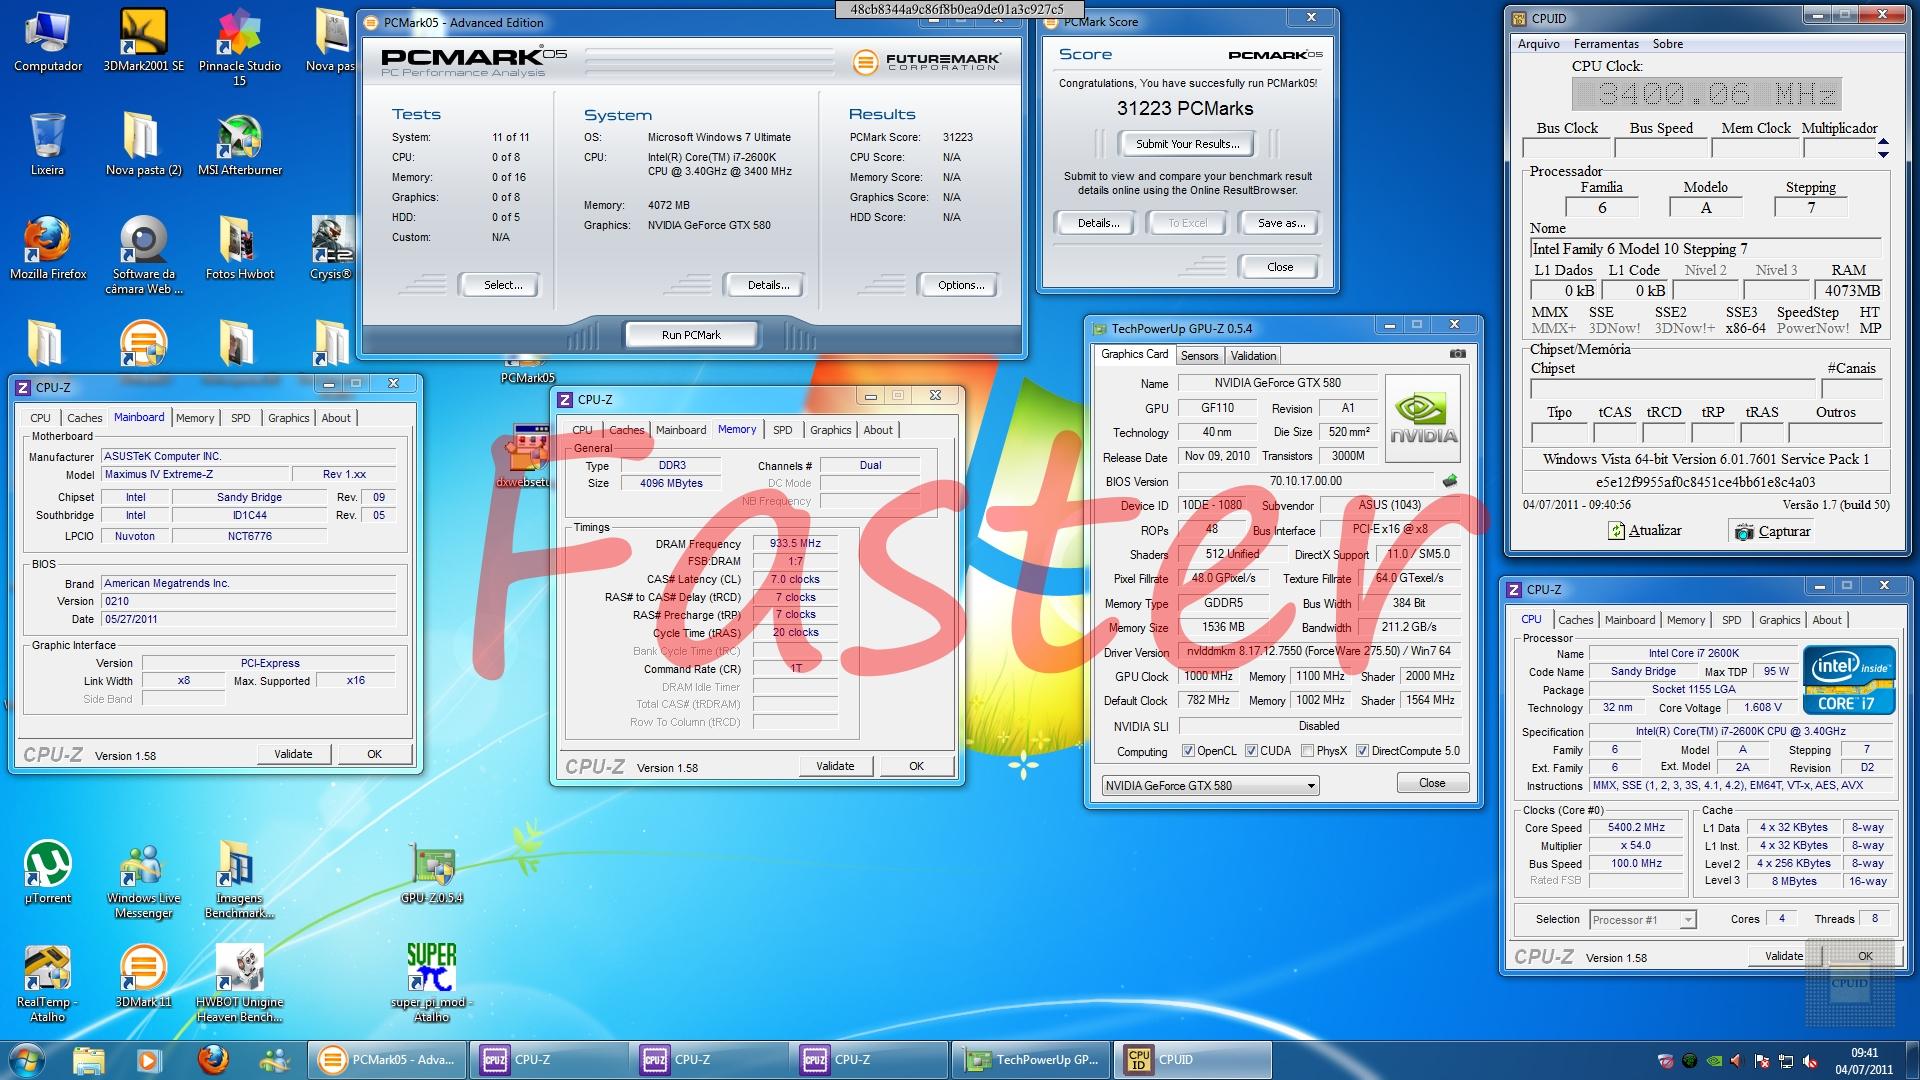Open Fotos Hwbot folder
The height and width of the screenshot is (1080, 1920).
tap(239, 248)
